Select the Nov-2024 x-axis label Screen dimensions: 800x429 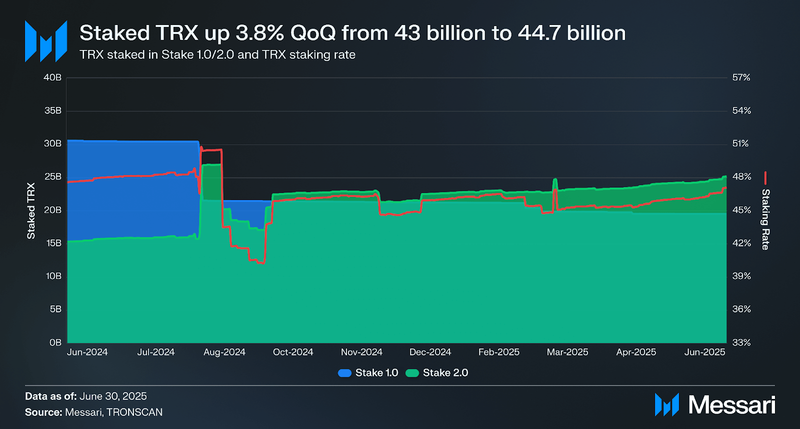click(x=362, y=352)
